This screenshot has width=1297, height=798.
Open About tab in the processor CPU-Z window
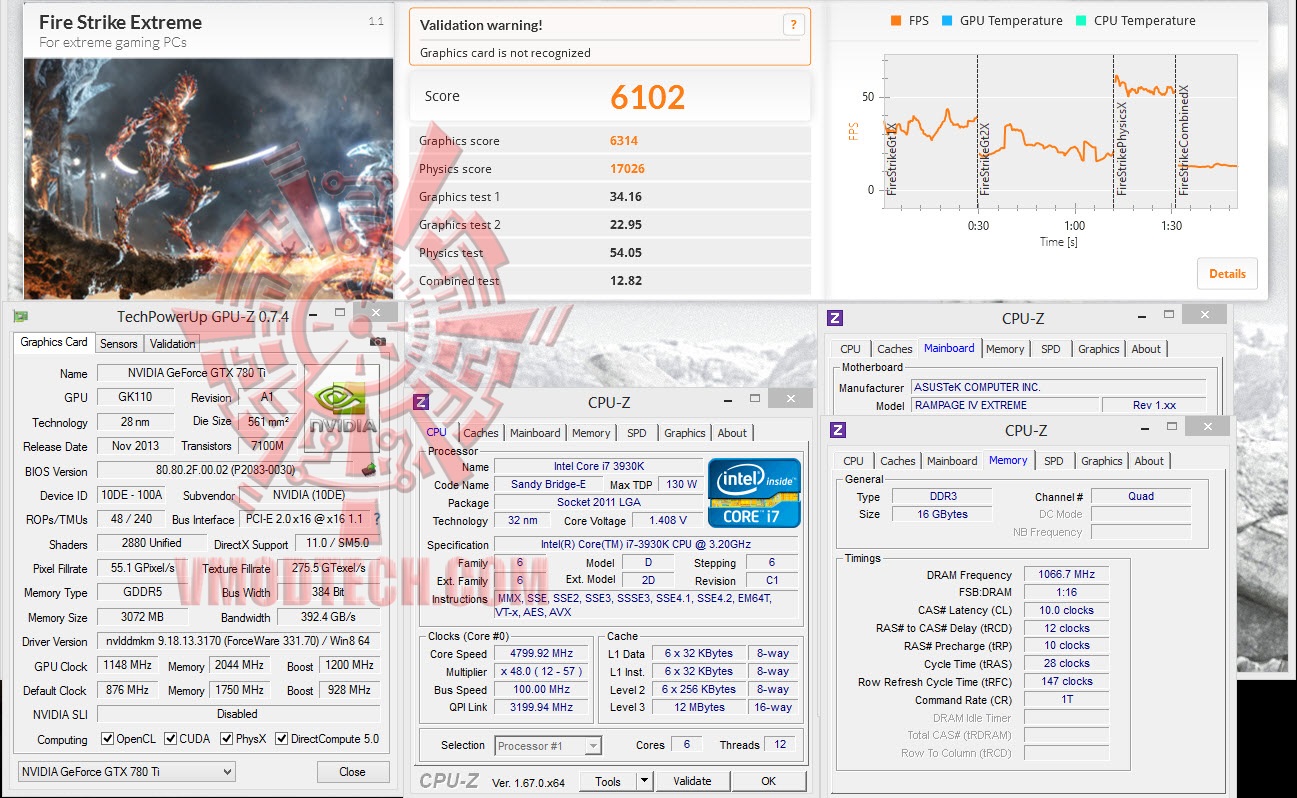pyautogui.click(x=732, y=433)
